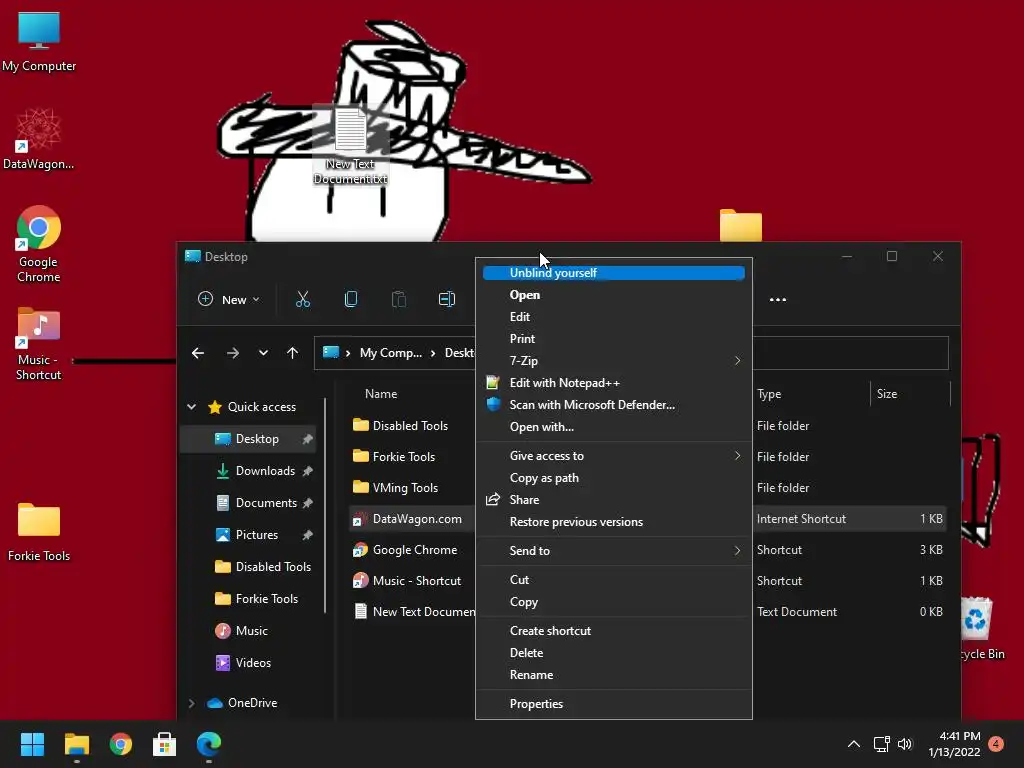Select New Text Document.txt on the desktop
Image resolution: width=1024 pixels, height=768 pixels.
[x=351, y=146]
